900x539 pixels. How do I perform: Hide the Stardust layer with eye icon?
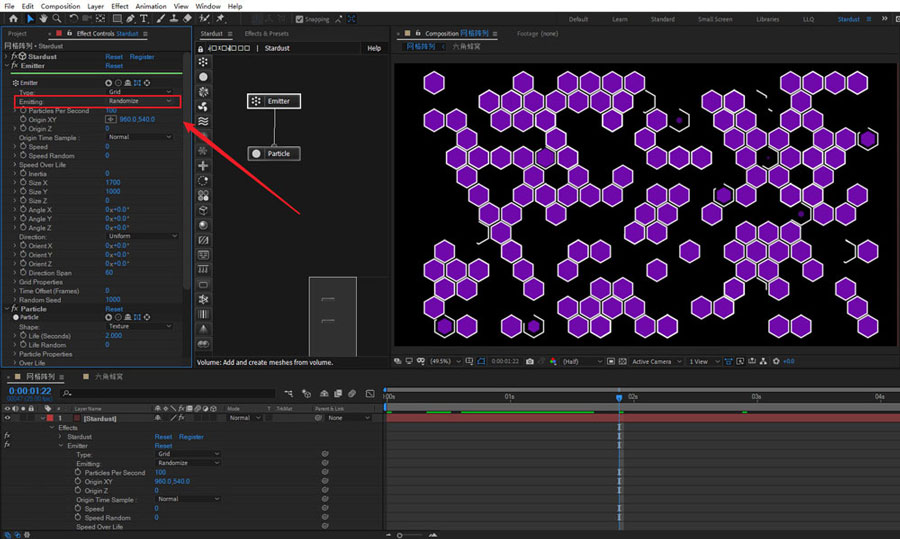tap(8, 418)
